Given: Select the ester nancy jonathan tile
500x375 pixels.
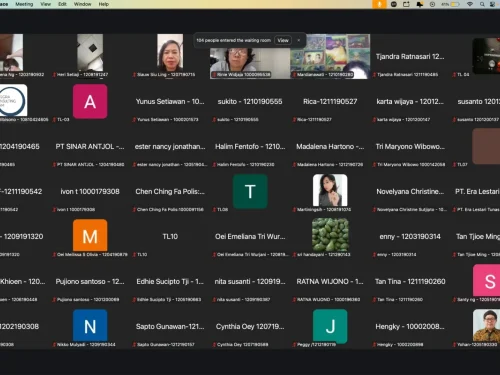Looking at the screenshot, I should [x=170, y=146].
